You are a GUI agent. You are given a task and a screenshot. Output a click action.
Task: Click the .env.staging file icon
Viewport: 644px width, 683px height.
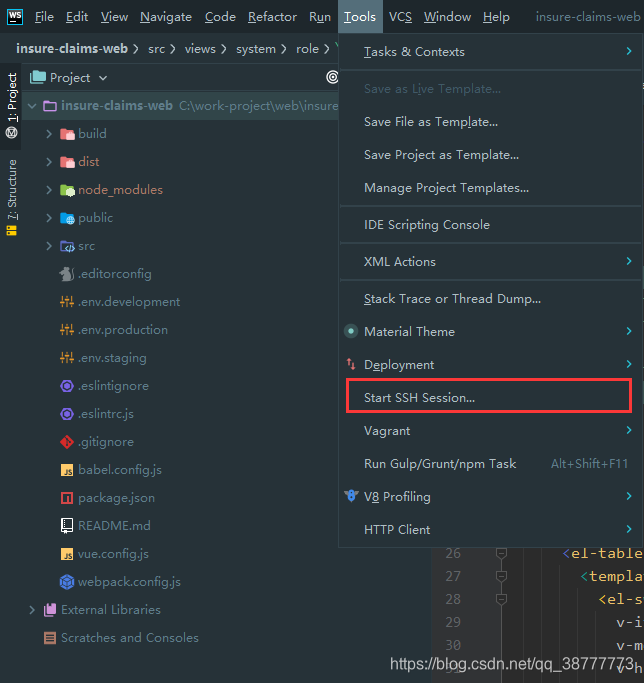point(67,358)
